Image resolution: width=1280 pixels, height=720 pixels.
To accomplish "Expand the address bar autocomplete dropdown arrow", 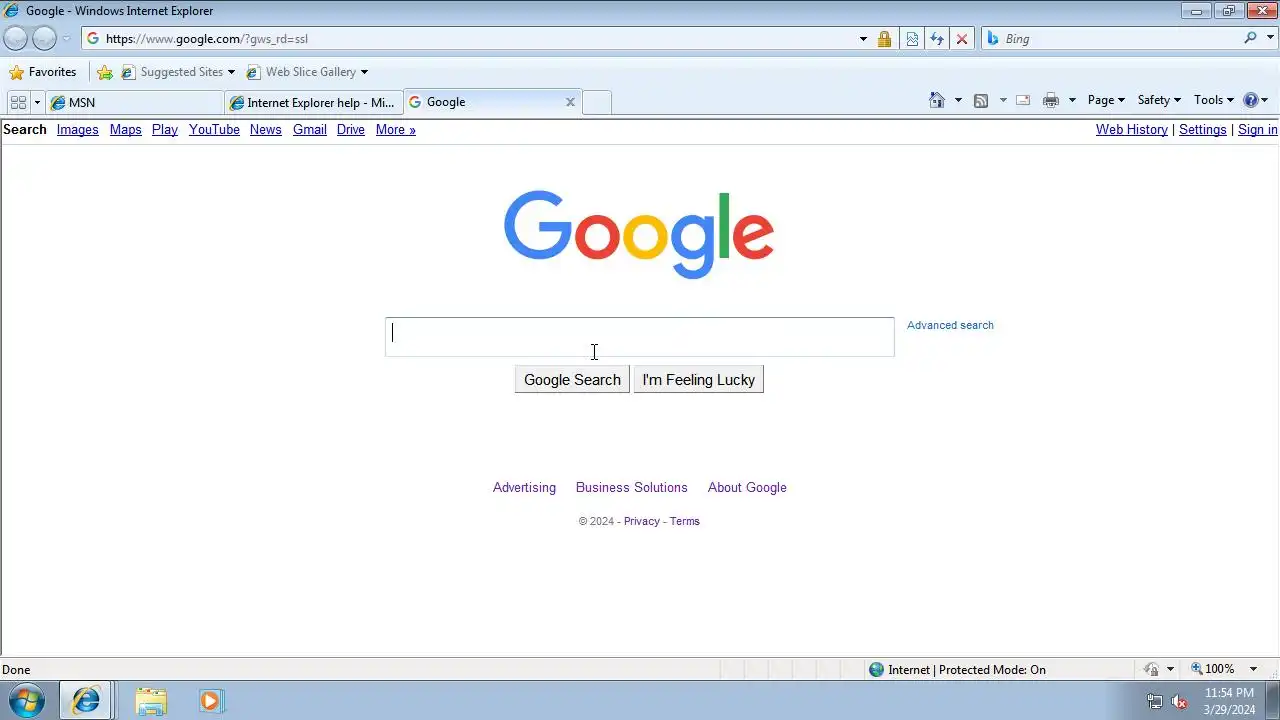I will point(863,39).
